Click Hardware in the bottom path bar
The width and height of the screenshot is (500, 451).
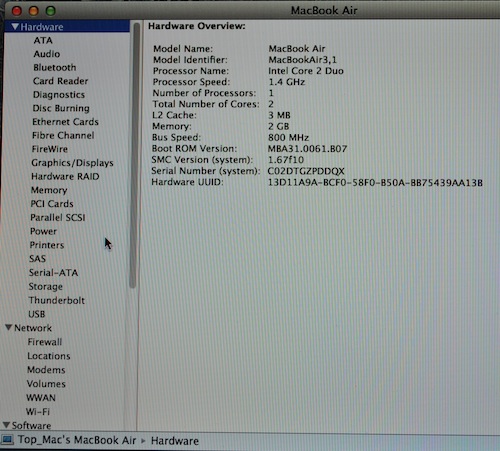[175, 441]
